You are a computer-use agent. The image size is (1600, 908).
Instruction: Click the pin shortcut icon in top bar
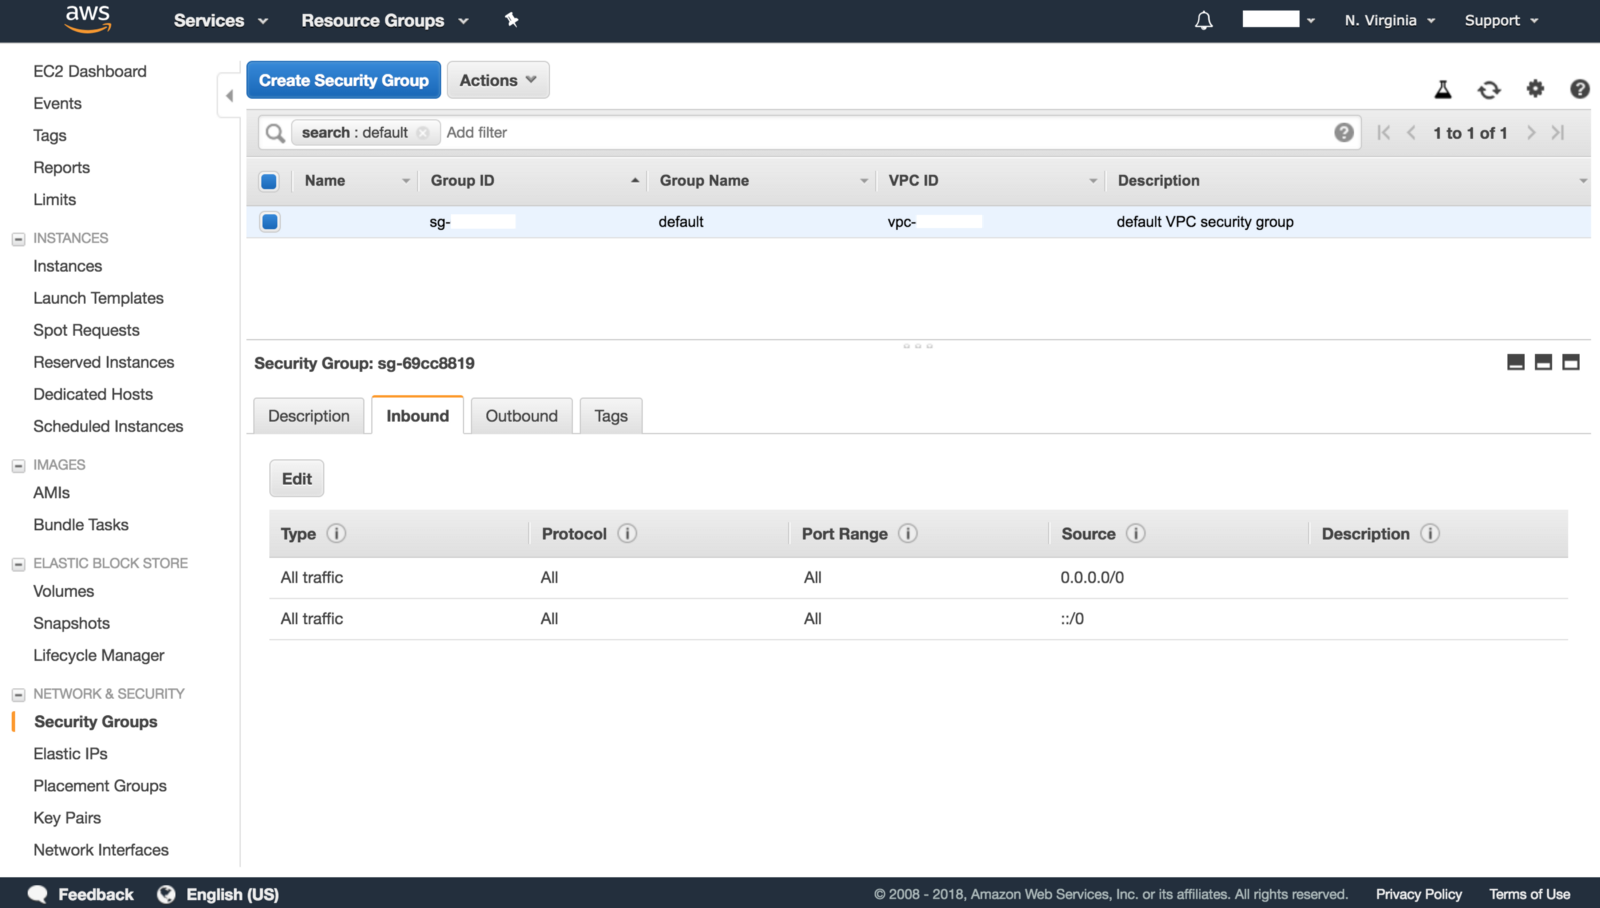click(x=511, y=20)
